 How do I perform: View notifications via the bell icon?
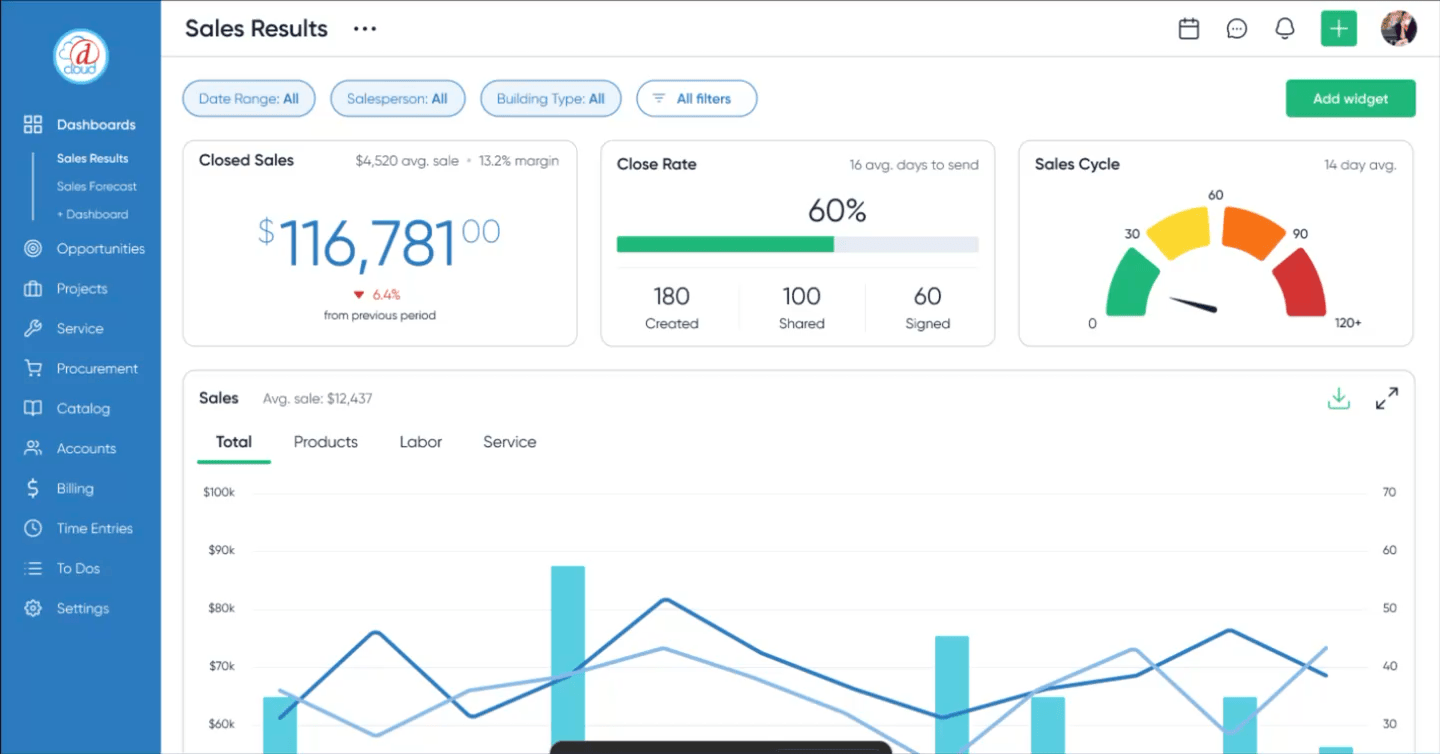point(1285,28)
